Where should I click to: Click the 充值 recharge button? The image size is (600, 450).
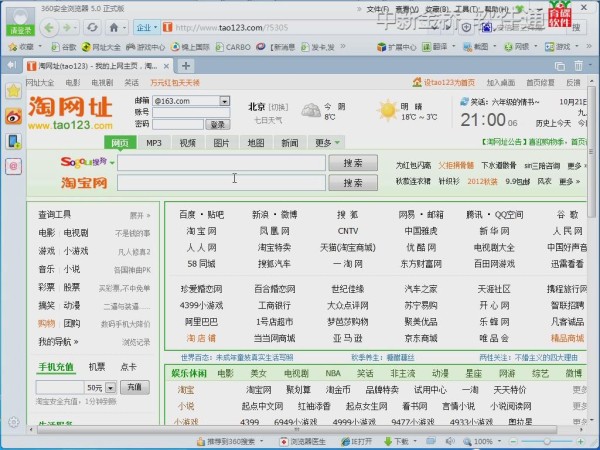coord(135,387)
